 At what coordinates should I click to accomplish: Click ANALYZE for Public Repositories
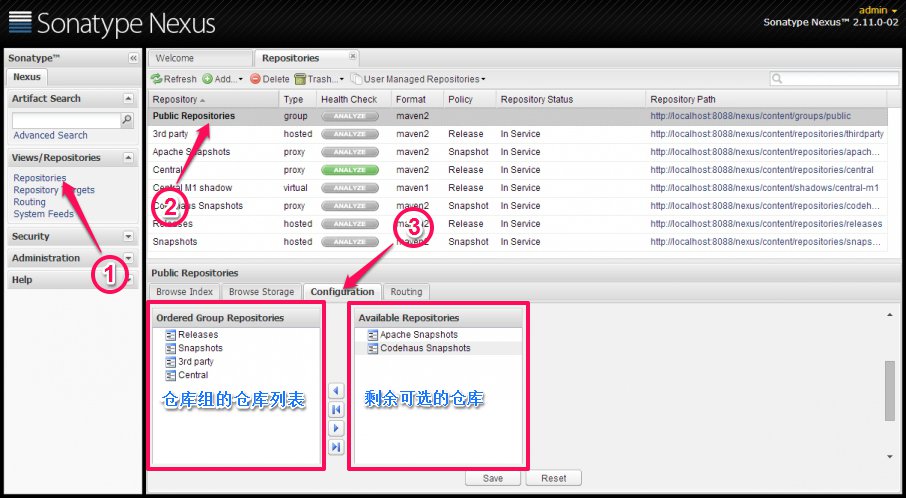[x=350, y=116]
